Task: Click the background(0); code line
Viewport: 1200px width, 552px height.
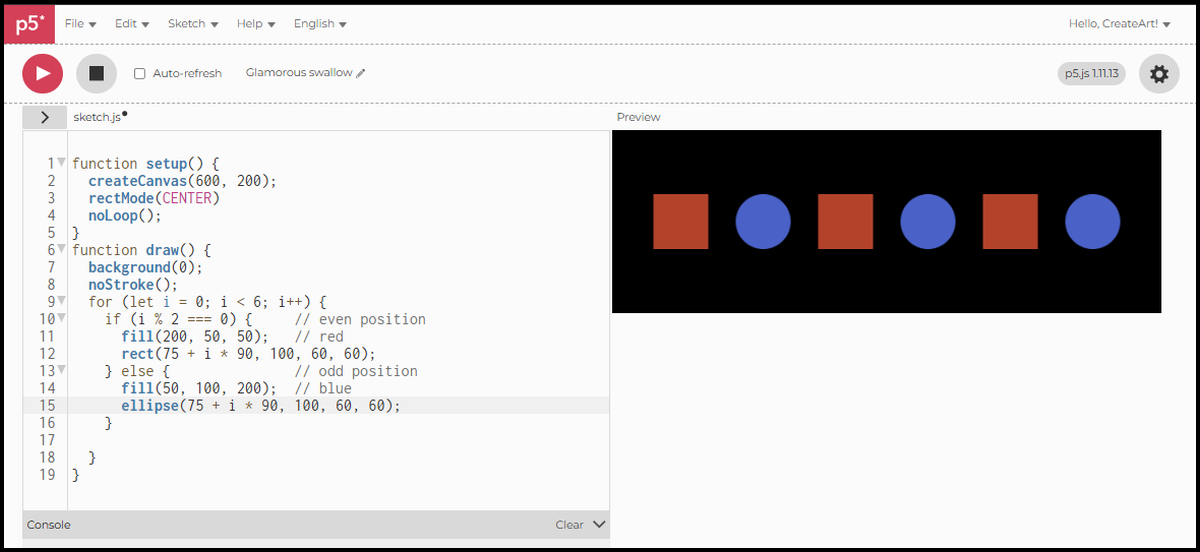Action: [145, 267]
